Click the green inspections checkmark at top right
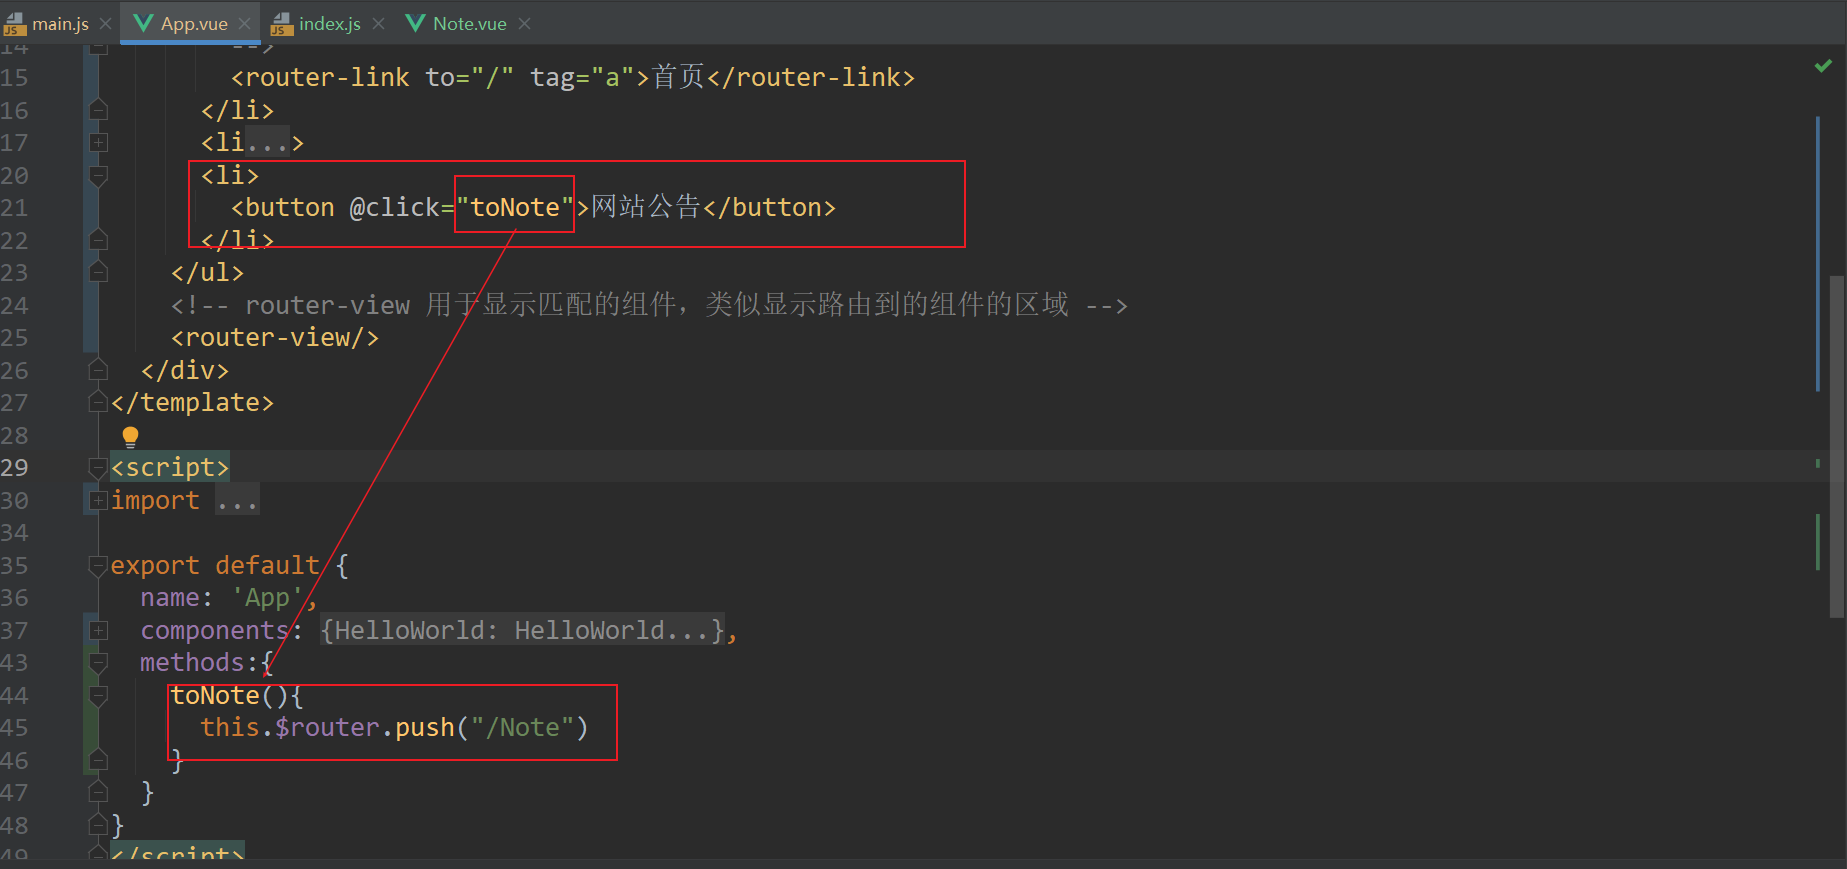This screenshot has width=1847, height=869. click(1821, 66)
